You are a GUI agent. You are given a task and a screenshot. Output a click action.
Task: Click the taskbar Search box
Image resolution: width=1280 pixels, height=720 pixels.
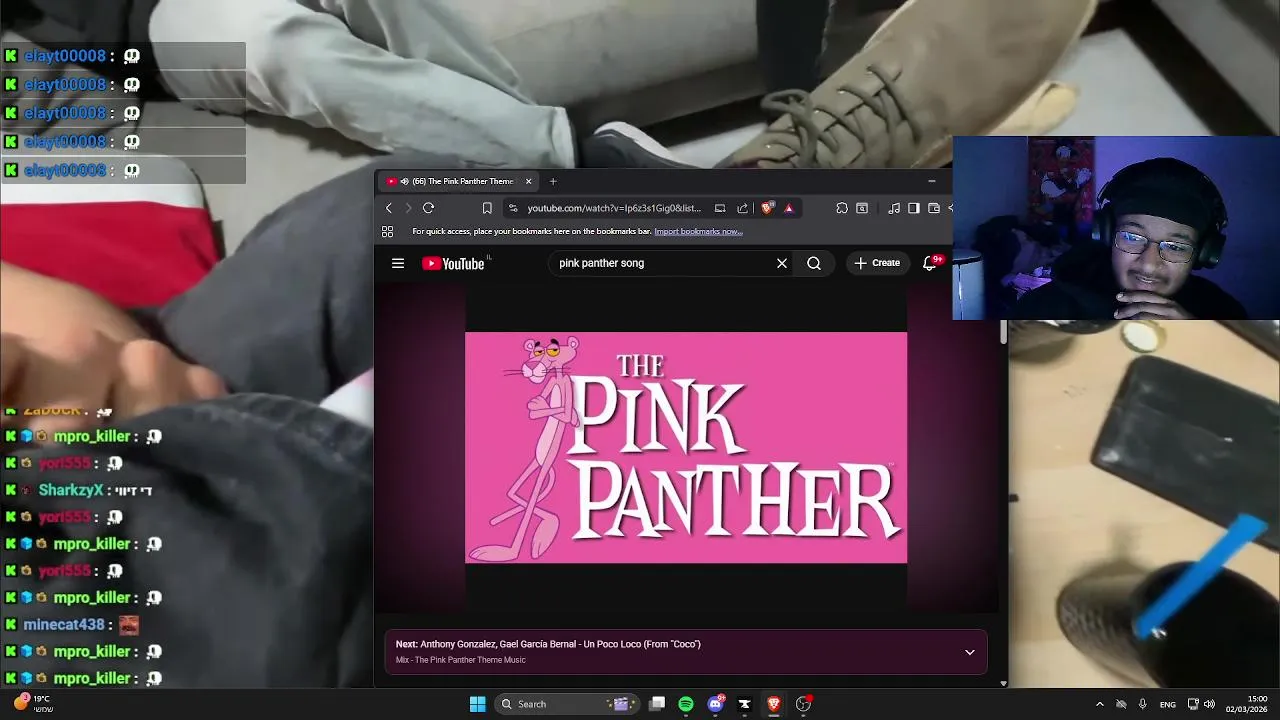pos(568,704)
